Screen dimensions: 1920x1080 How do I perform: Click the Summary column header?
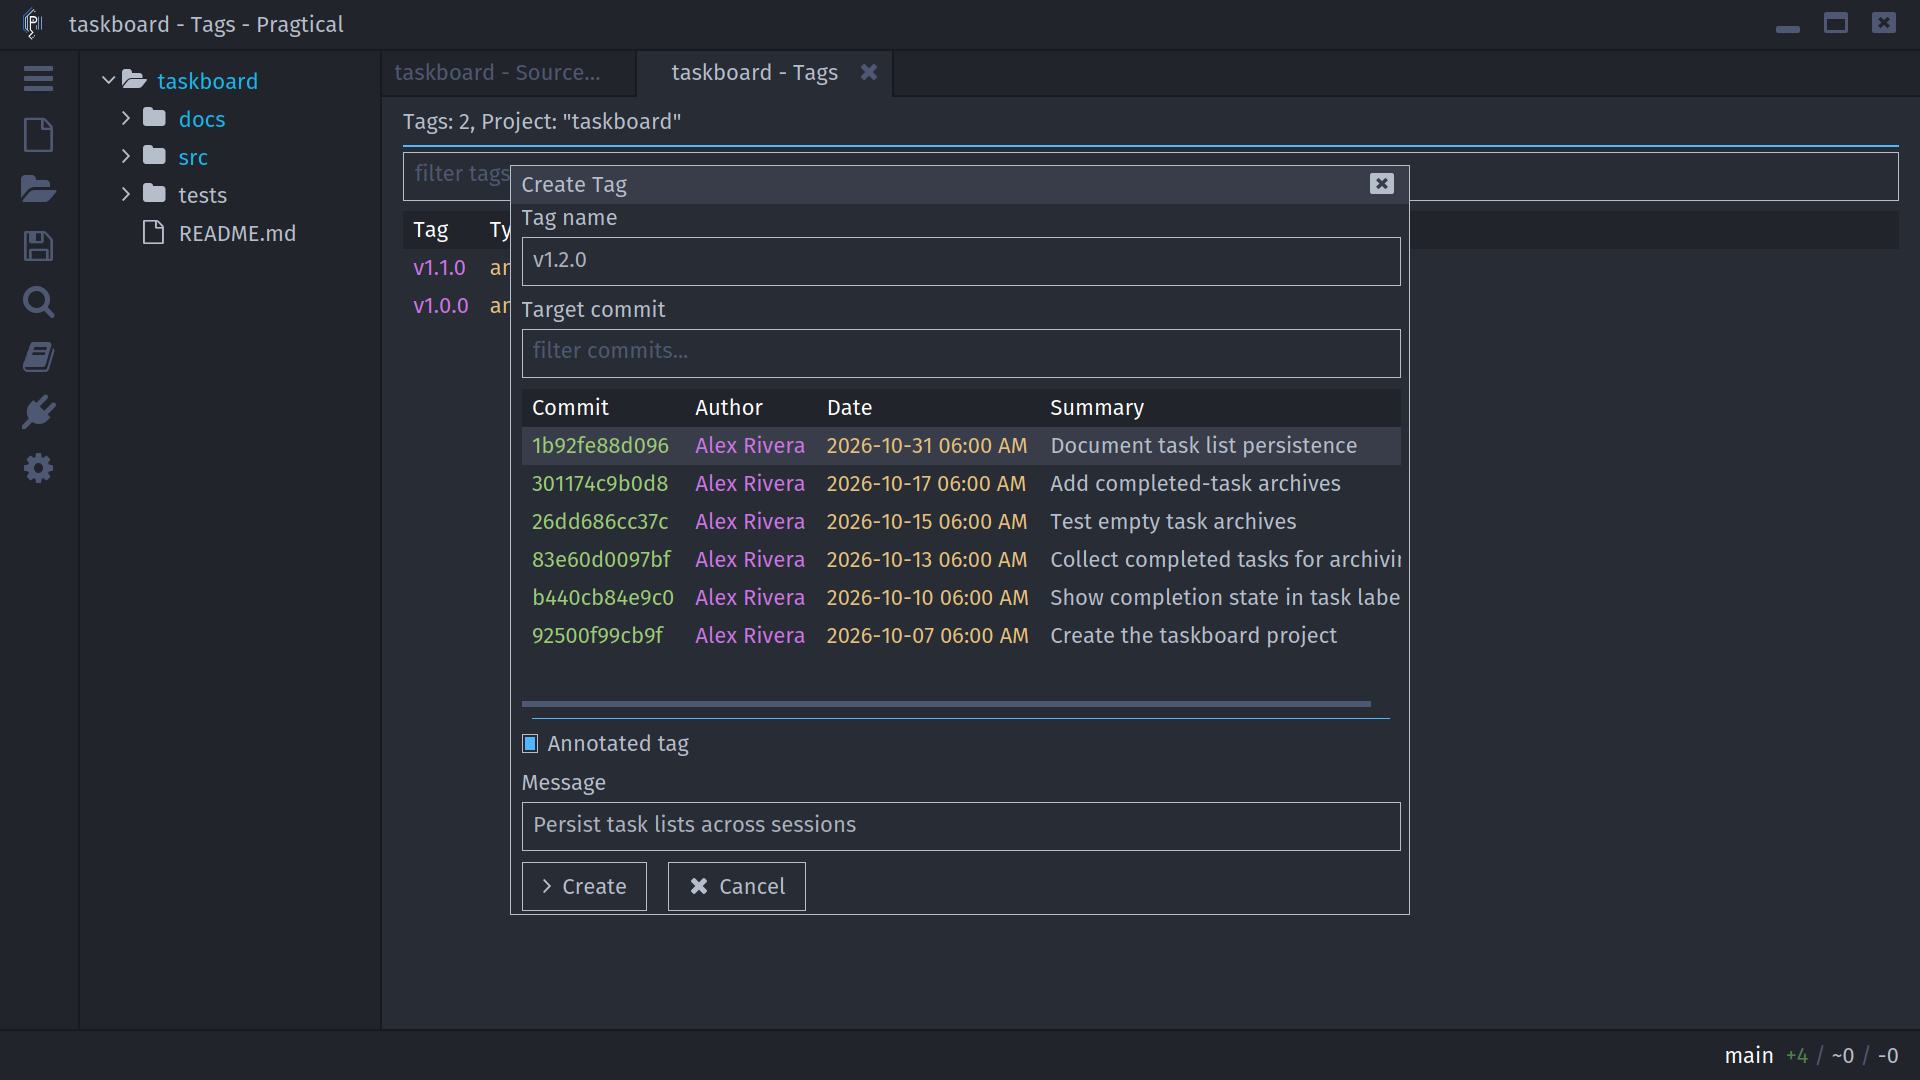(1096, 408)
